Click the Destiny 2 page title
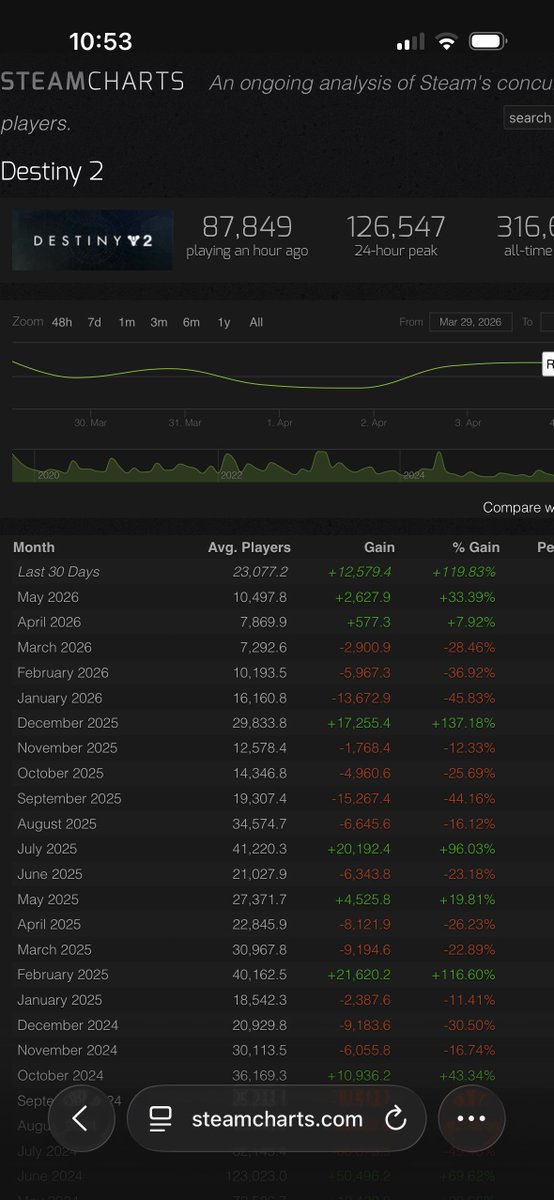 coord(51,171)
